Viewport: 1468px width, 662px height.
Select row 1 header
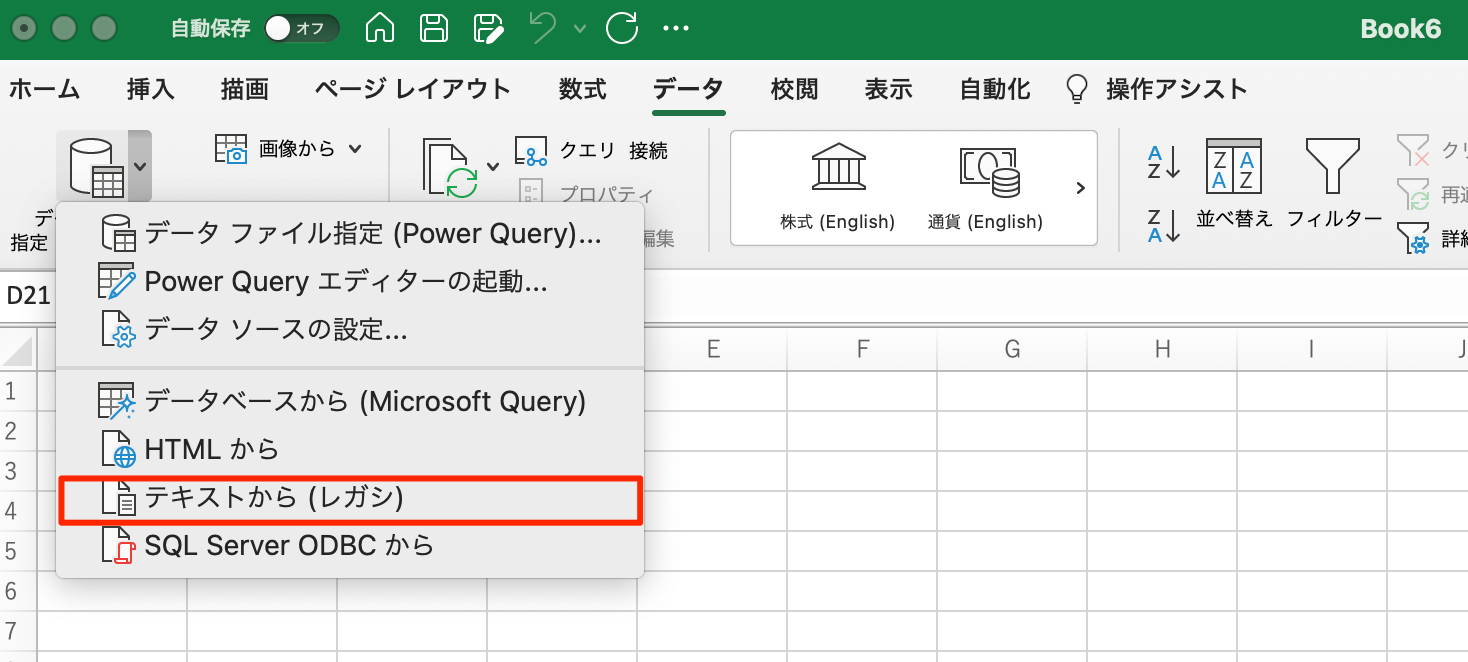(x=18, y=391)
